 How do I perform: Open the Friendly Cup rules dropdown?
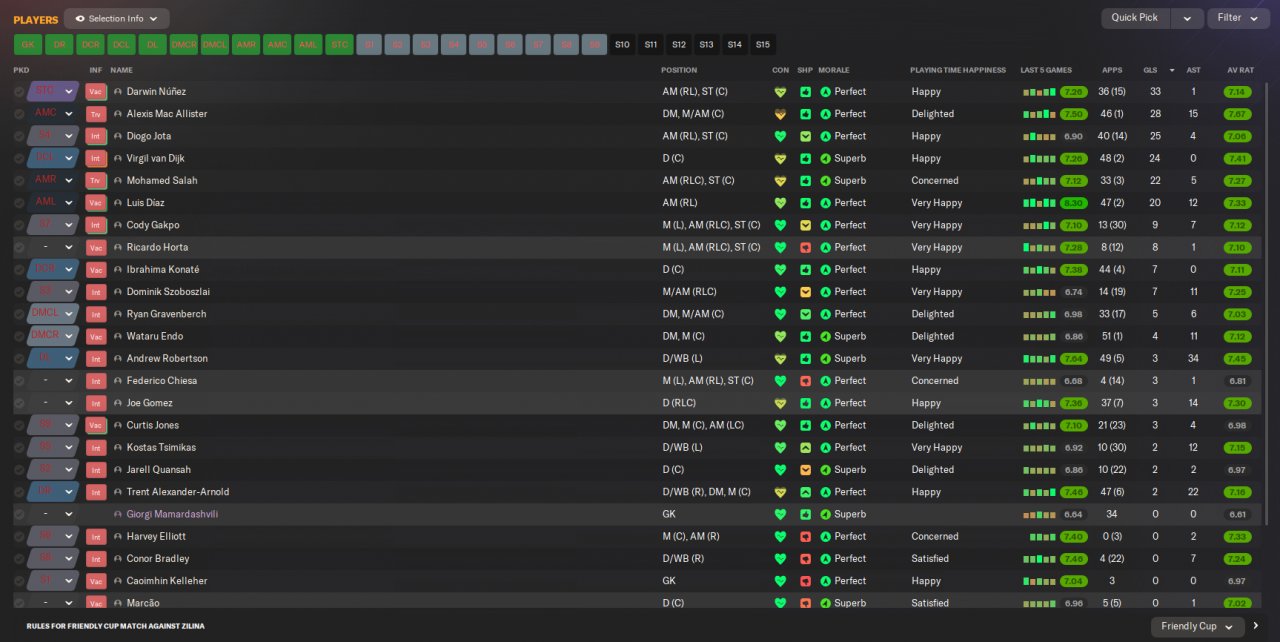(1197, 626)
